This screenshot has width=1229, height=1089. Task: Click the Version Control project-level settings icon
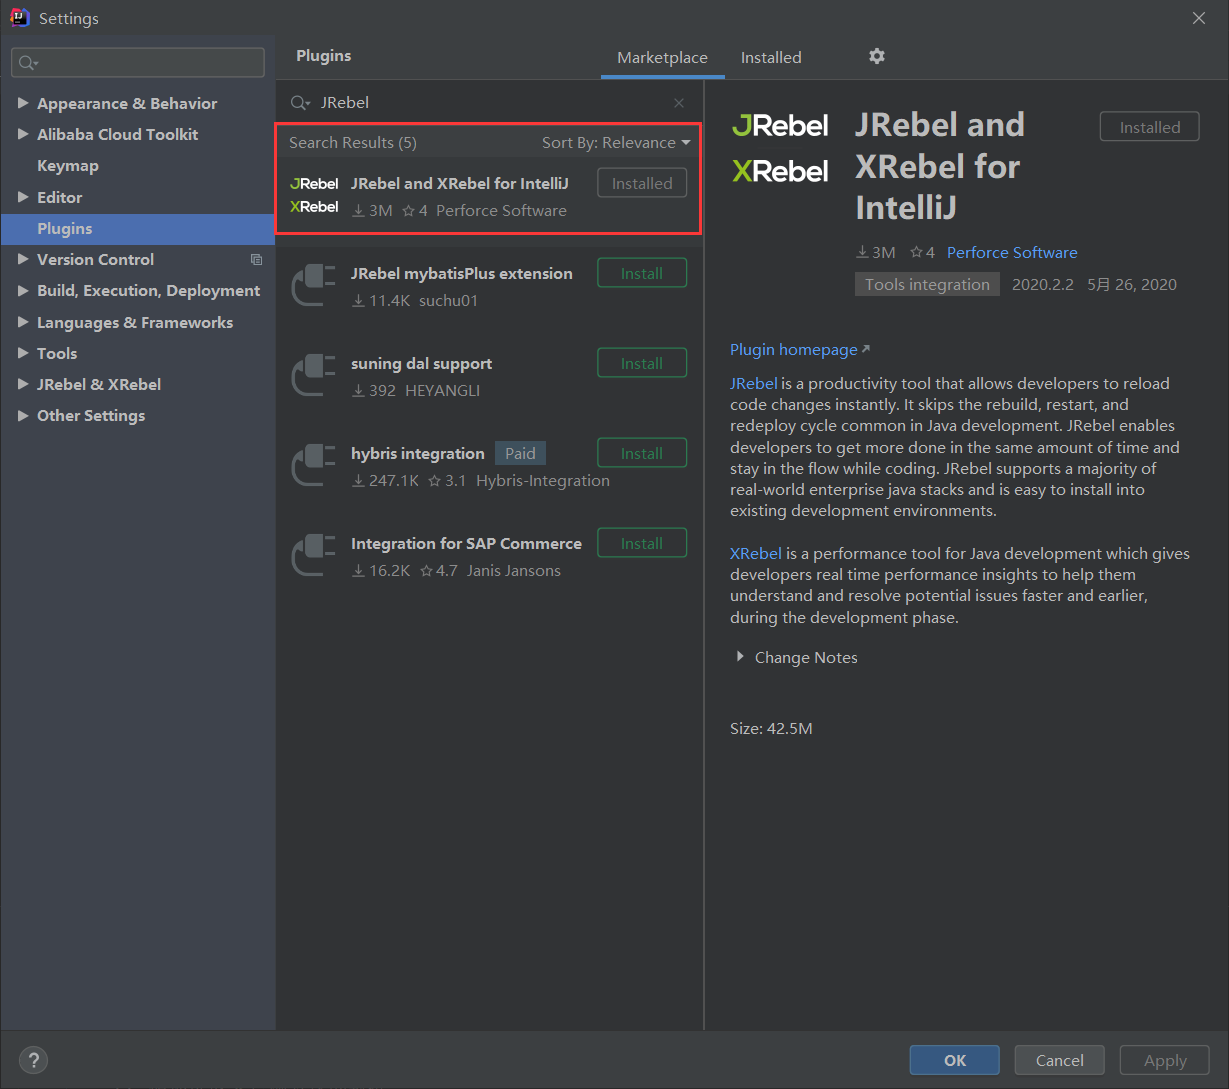(256, 259)
